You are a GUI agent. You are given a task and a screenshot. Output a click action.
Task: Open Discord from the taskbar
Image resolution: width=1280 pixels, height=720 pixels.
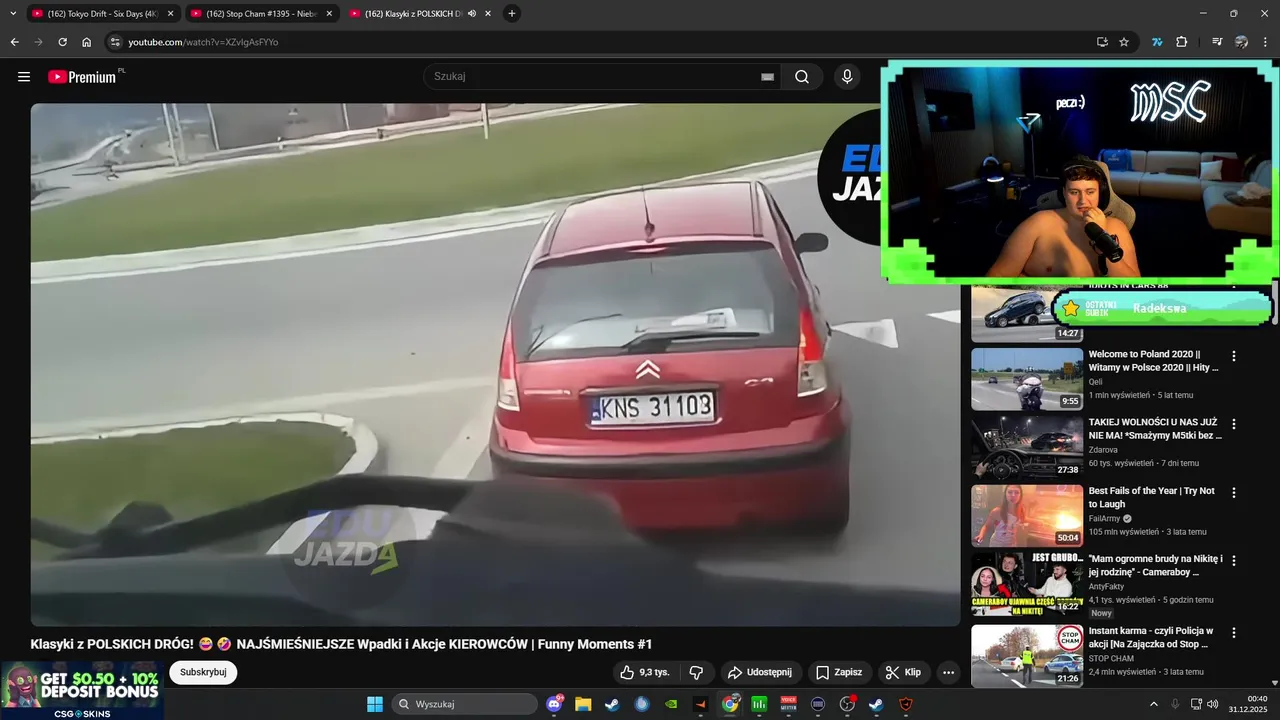(x=555, y=704)
